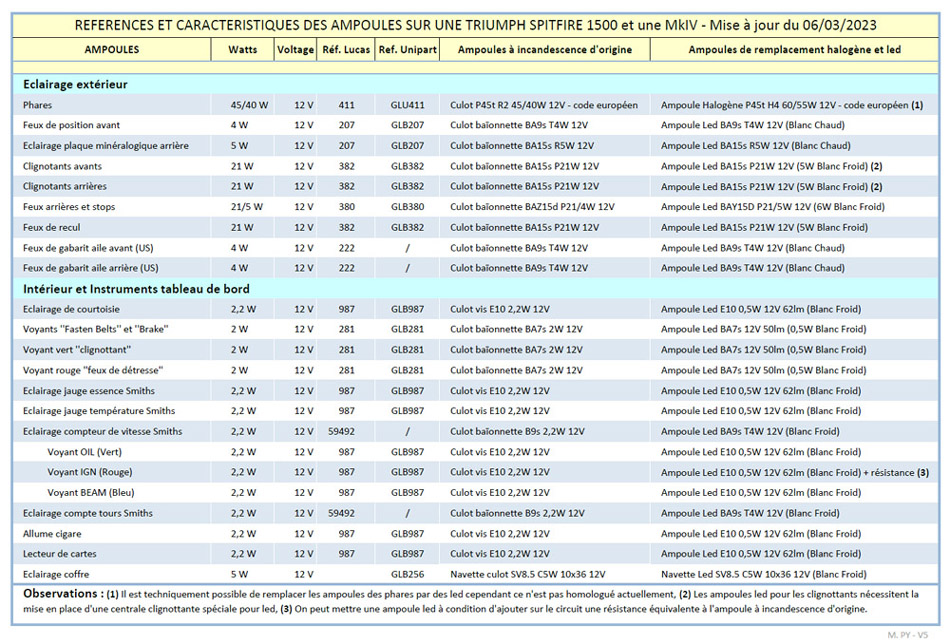
Task: Select the "GLU411" Unipart reference cell
Action: click(x=407, y=105)
